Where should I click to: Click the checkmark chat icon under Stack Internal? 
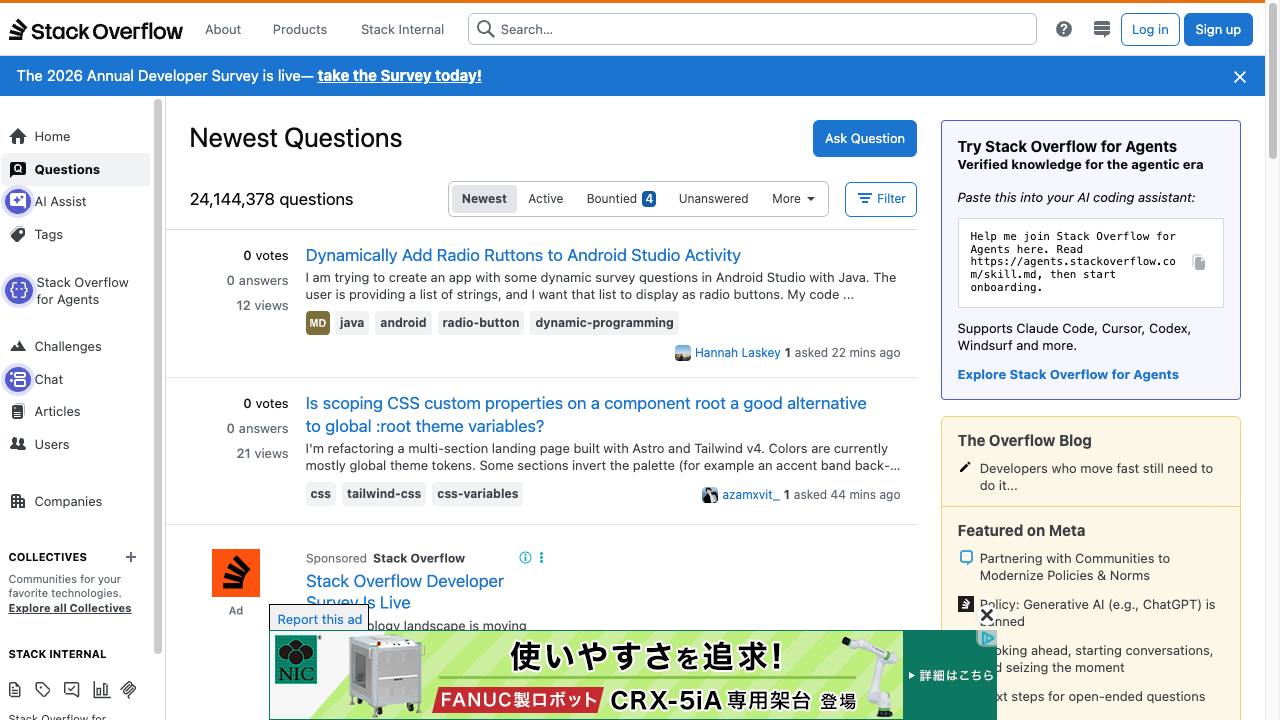coord(72,689)
